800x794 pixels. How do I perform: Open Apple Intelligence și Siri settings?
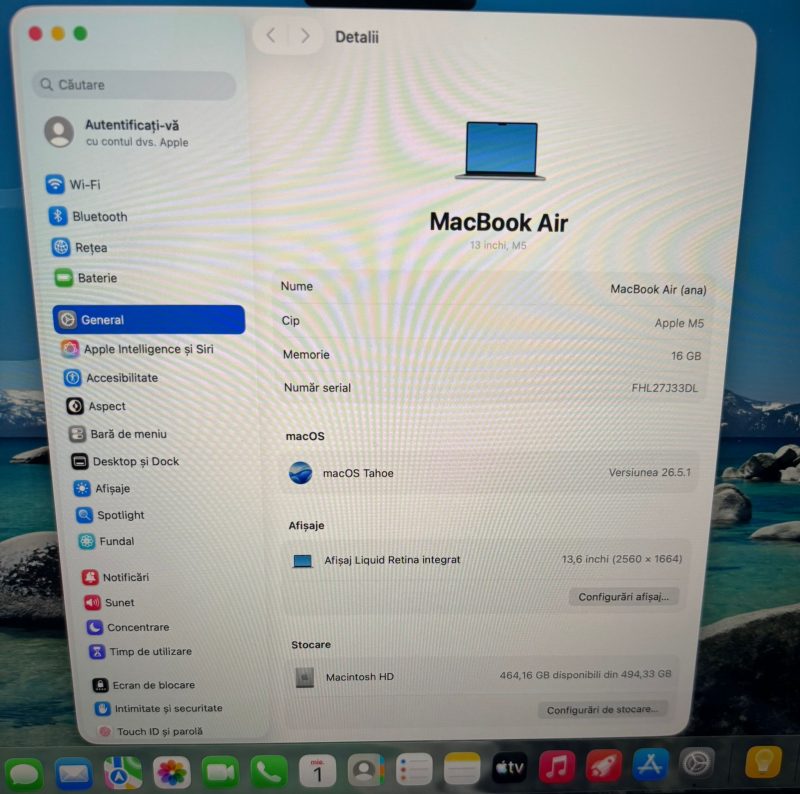tap(137, 349)
